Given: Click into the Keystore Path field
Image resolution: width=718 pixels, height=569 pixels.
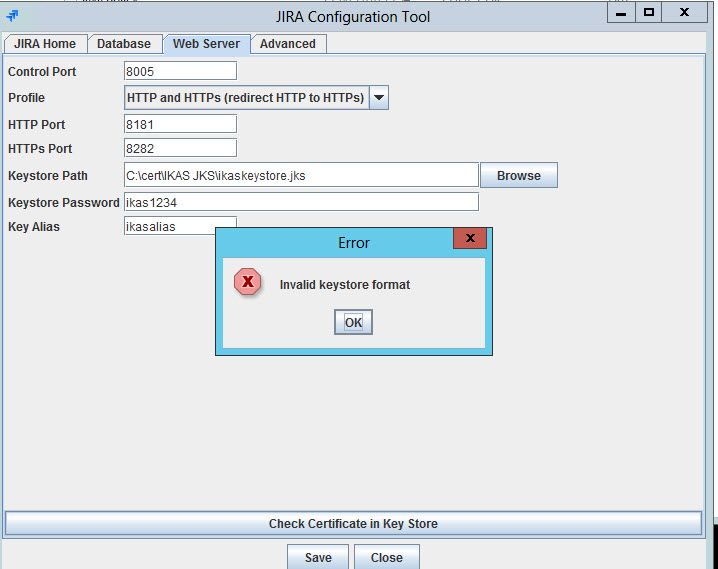Looking at the screenshot, I should pyautogui.click(x=301, y=175).
